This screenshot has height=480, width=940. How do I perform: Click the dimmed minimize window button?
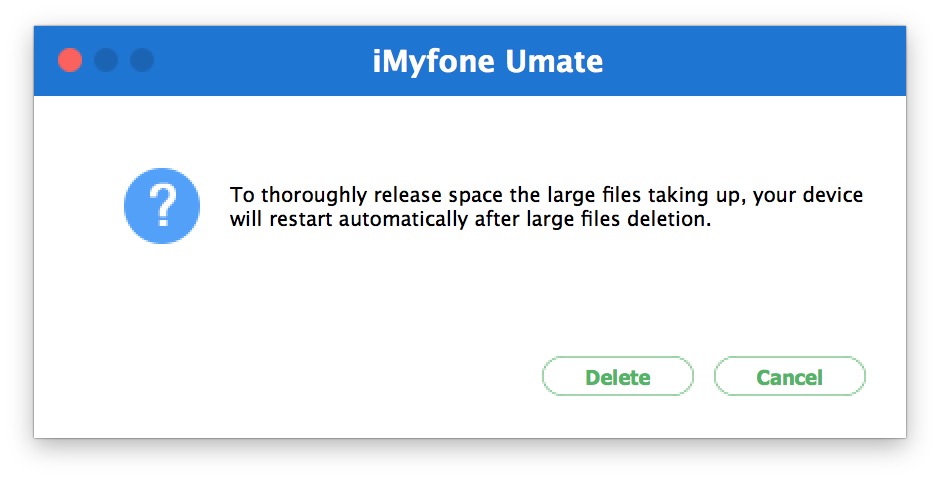(x=106, y=60)
